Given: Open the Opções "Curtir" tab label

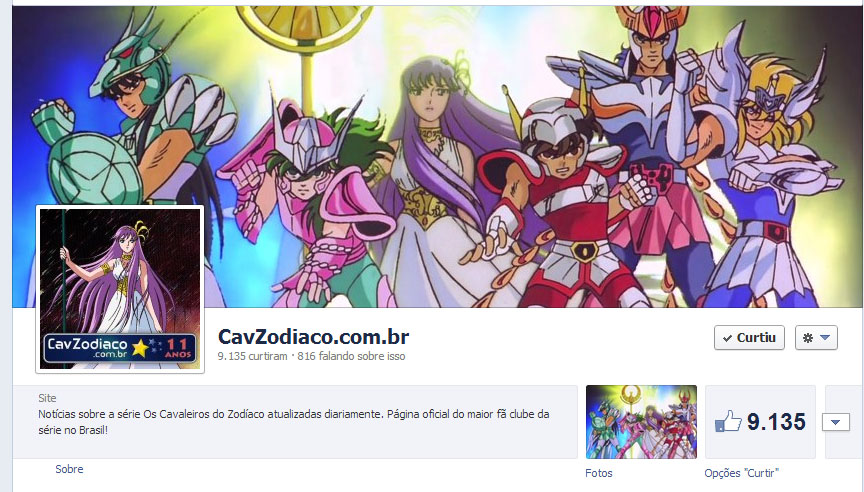Looking at the screenshot, I should pyautogui.click(x=741, y=473).
